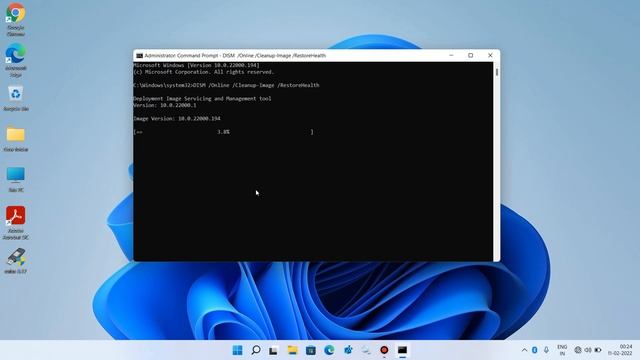Focus Command Prompt taskbar icon
640x360 pixels.
[x=402, y=350]
